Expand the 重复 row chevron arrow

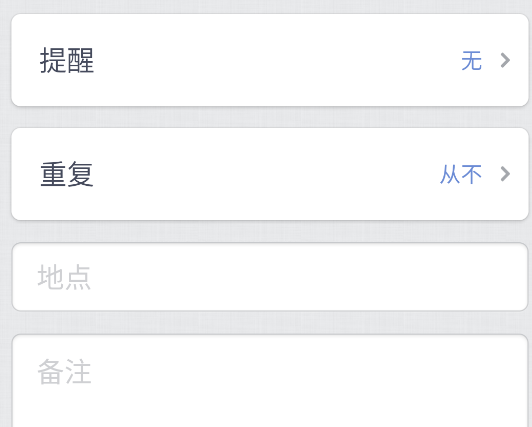point(505,174)
